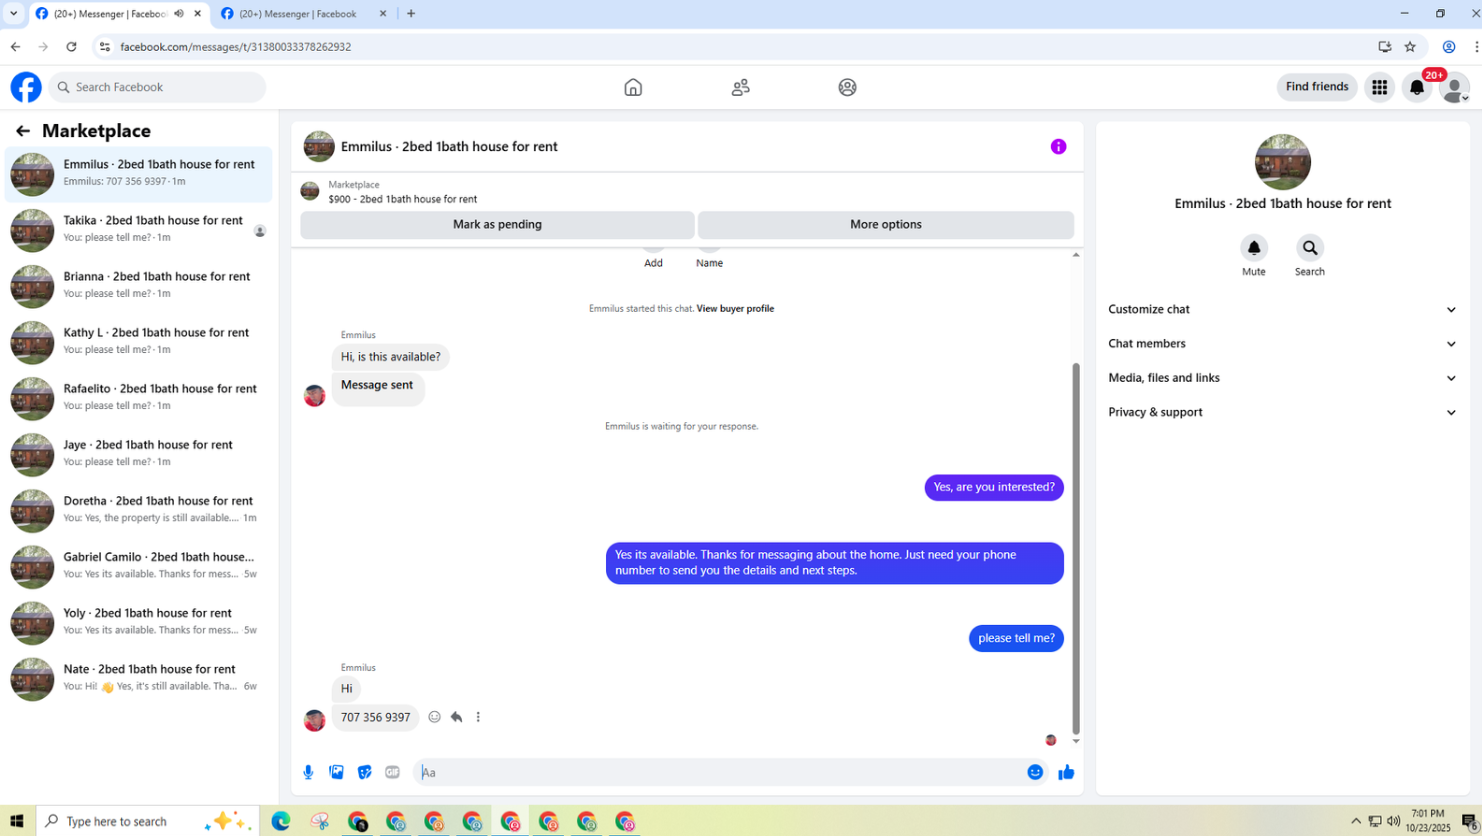Click Mark as pending button
Image resolution: width=1482 pixels, height=836 pixels.
pyautogui.click(x=497, y=224)
